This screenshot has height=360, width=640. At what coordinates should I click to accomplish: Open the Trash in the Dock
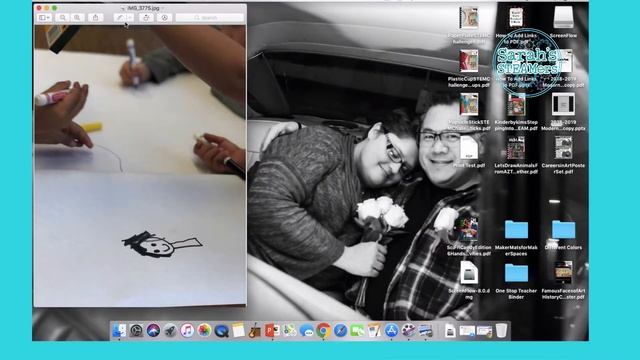pos(501,330)
